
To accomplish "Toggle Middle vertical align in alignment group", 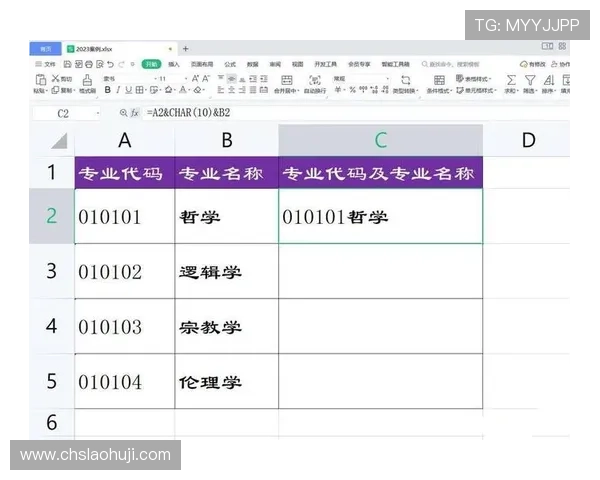I will pos(232,79).
